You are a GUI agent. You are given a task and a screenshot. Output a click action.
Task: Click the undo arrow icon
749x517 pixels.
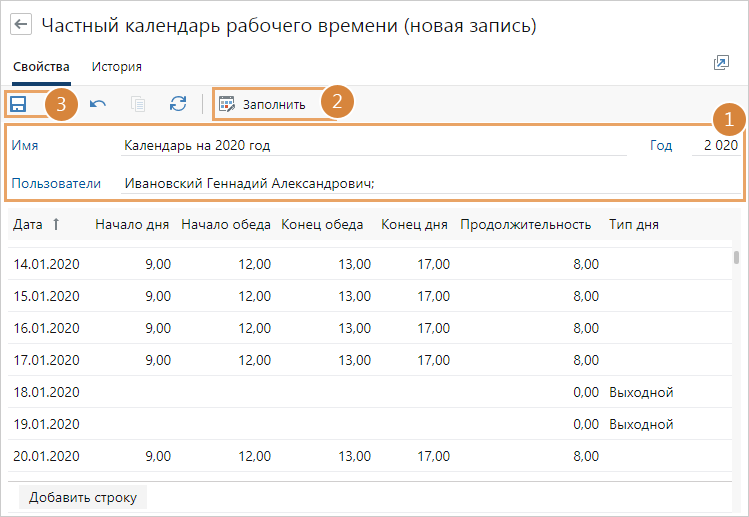pos(98,103)
